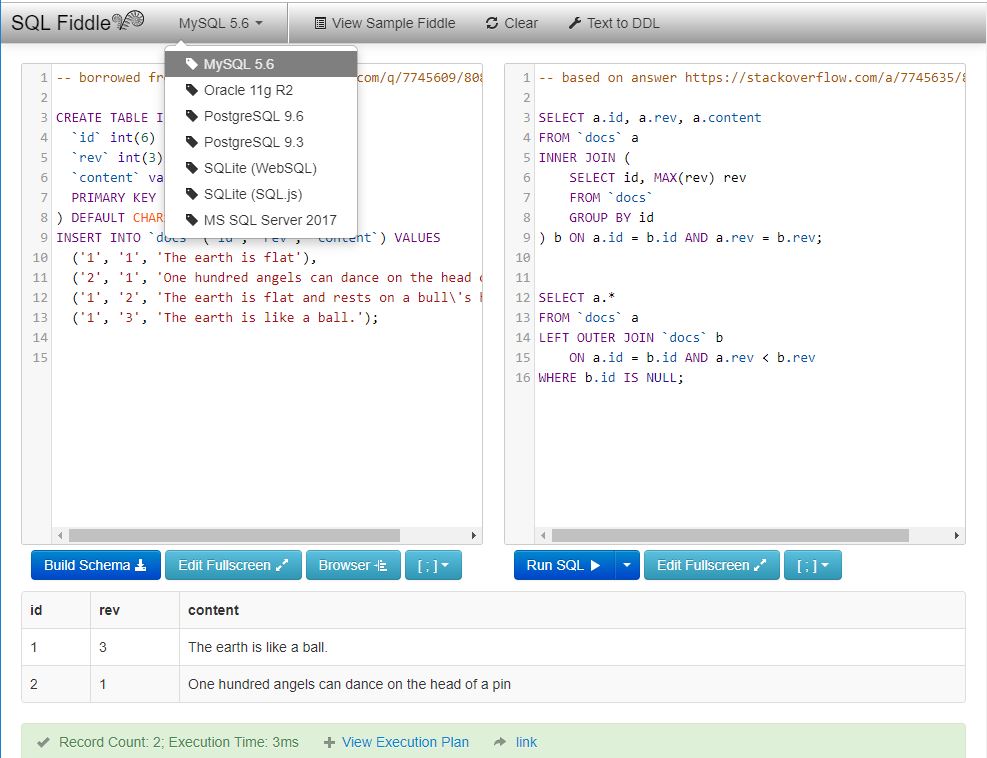
Task: Click schema panel scroll right arrow
Action: [x=474, y=535]
